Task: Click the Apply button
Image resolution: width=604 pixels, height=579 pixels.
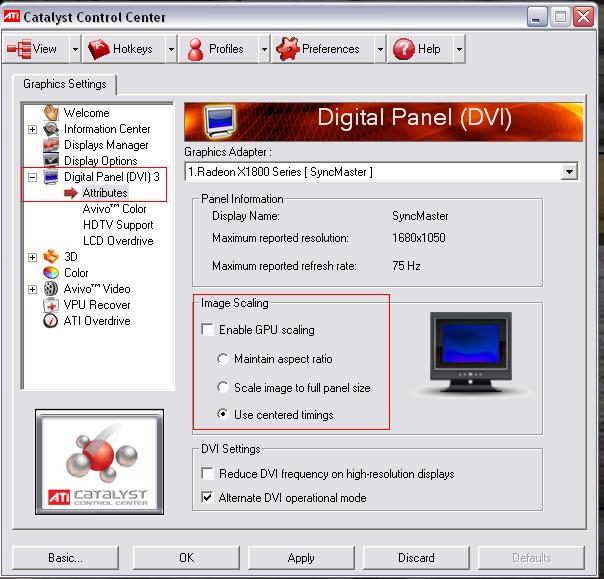Action: point(301,557)
